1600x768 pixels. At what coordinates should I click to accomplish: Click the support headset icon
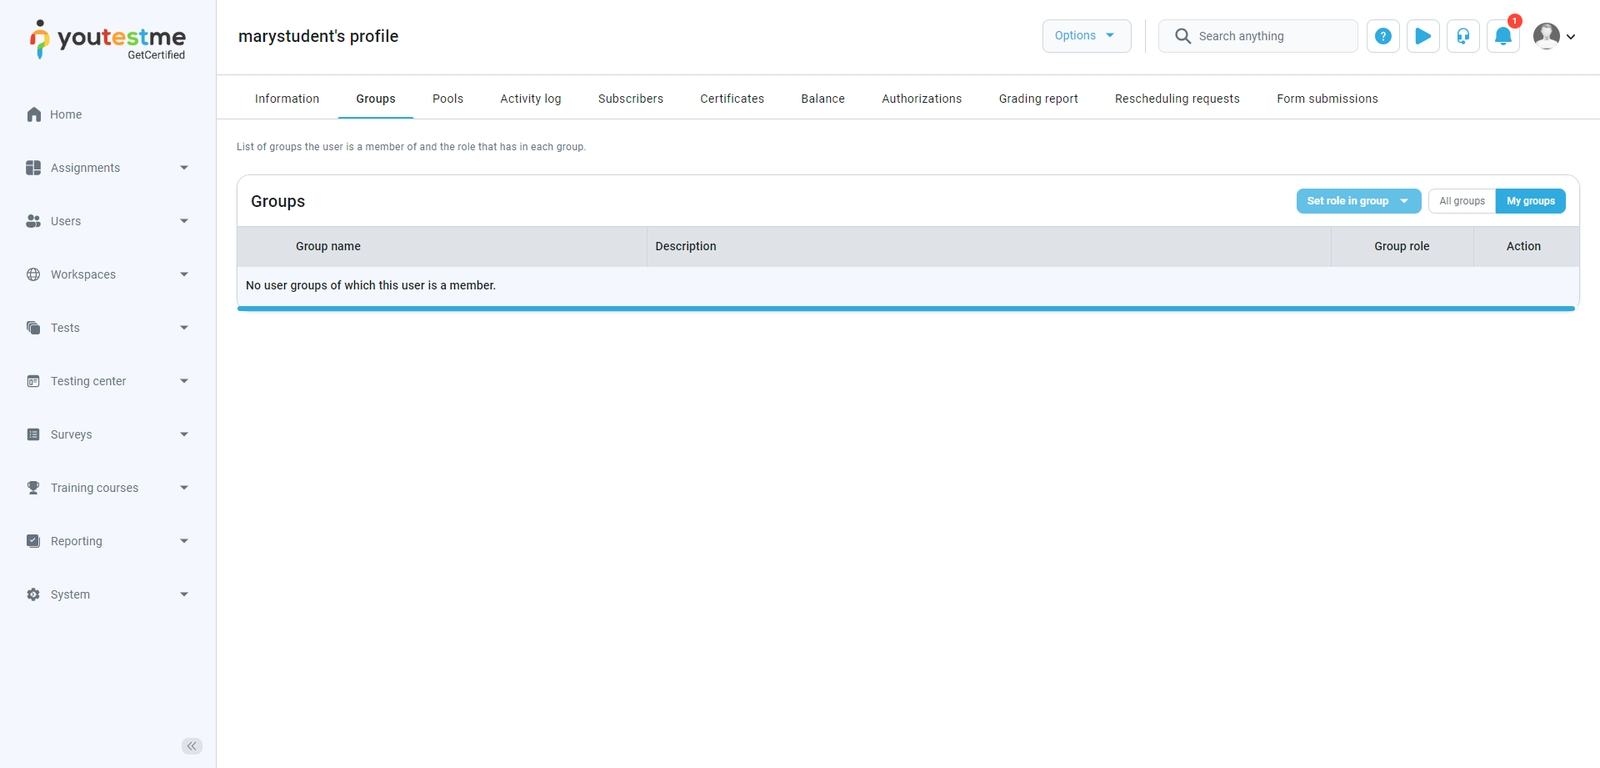[1463, 36]
